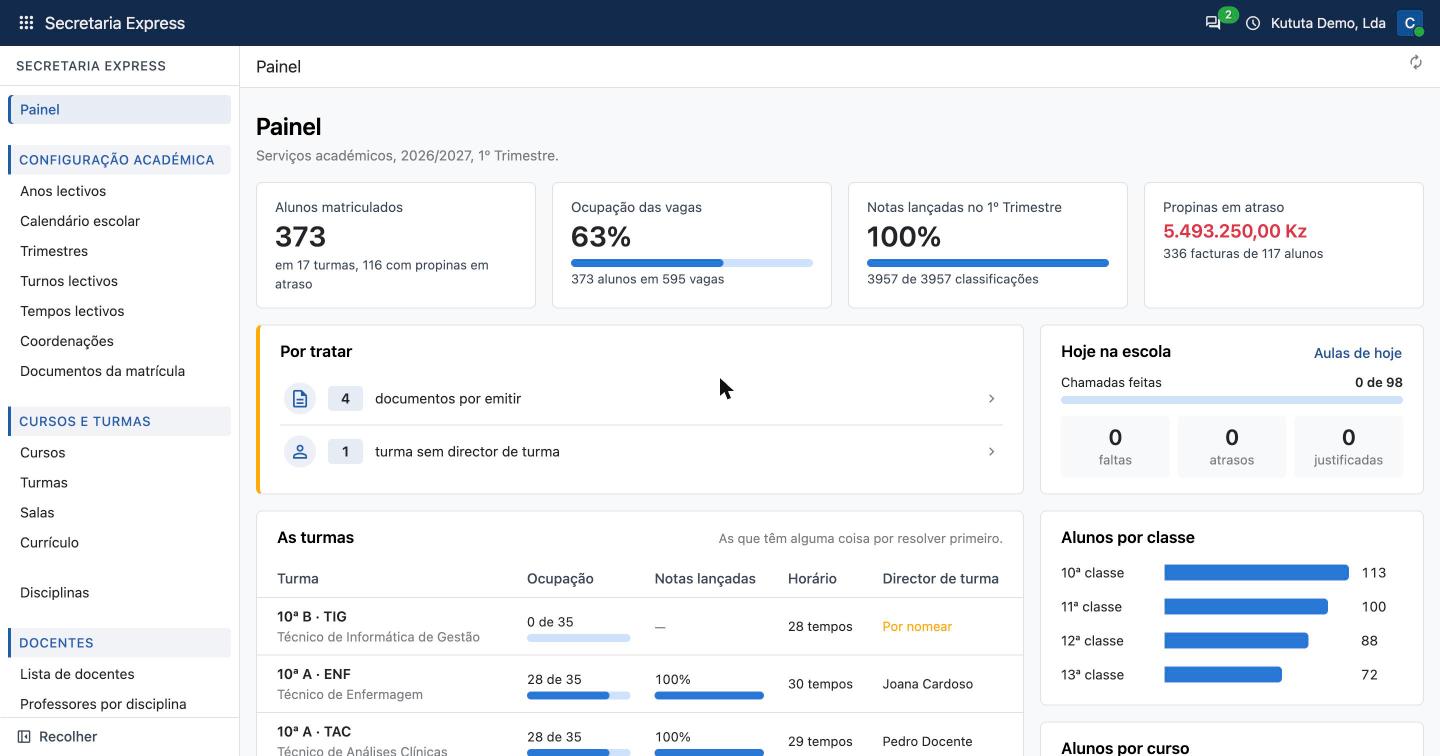Expand the turma sem director de turma chevron

991,452
